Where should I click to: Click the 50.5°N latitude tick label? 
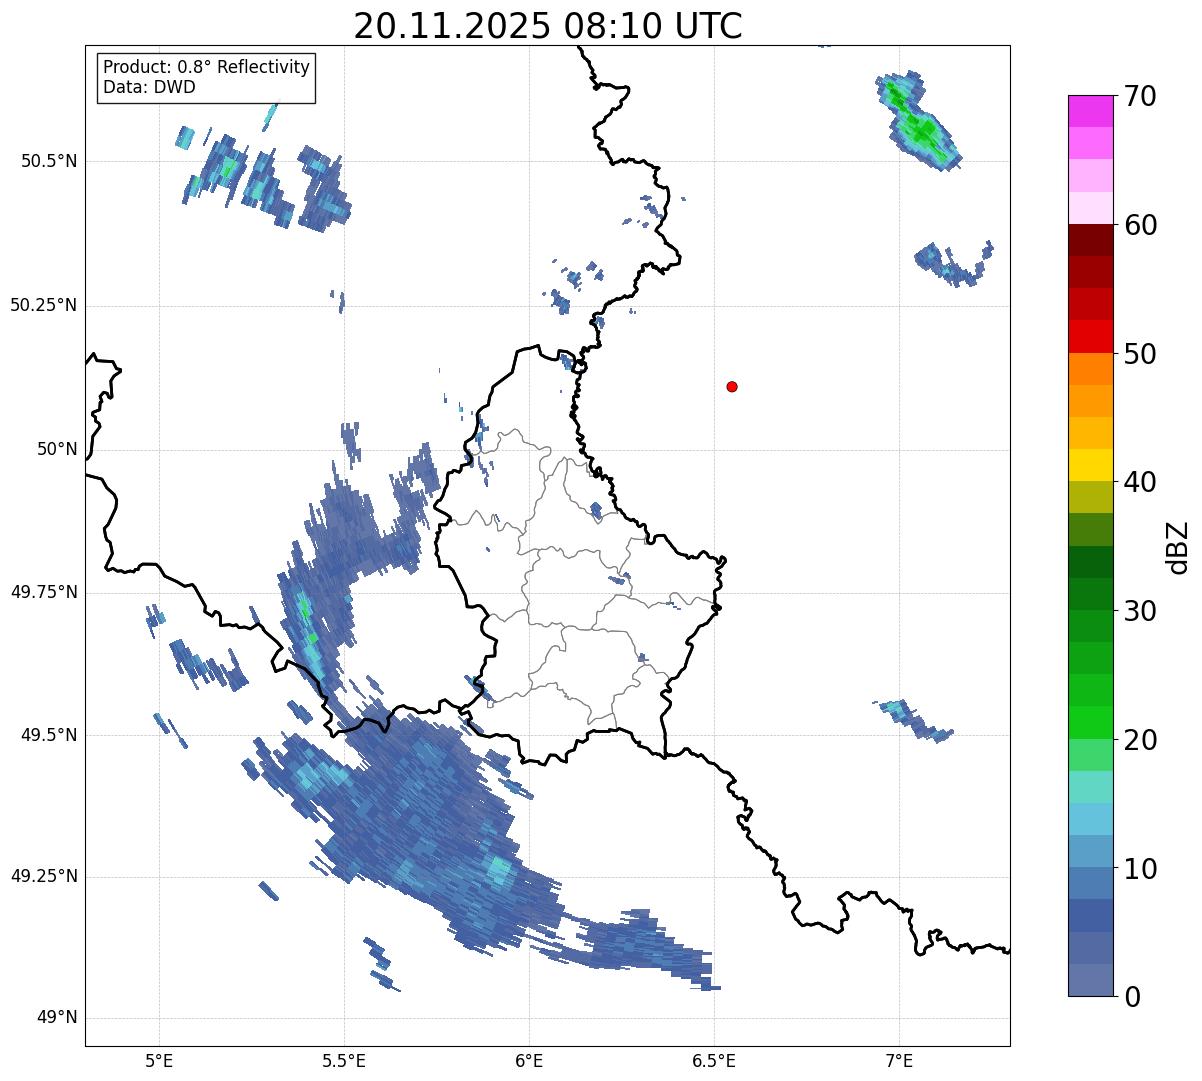click(48, 161)
